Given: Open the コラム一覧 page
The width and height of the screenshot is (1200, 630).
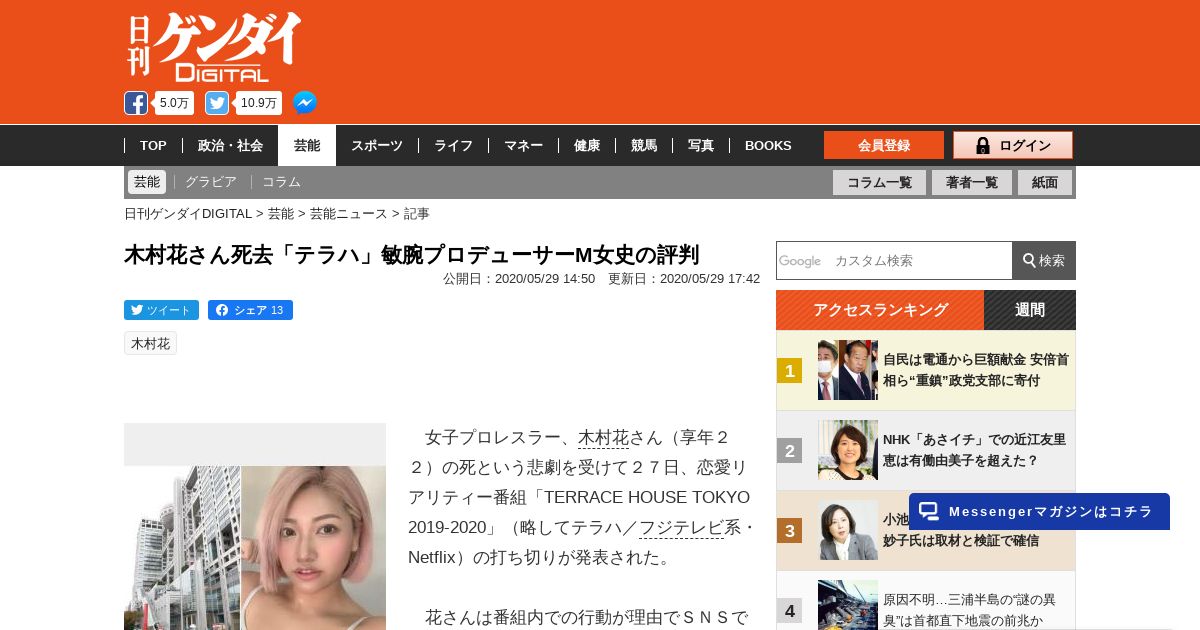Looking at the screenshot, I should click(879, 182).
